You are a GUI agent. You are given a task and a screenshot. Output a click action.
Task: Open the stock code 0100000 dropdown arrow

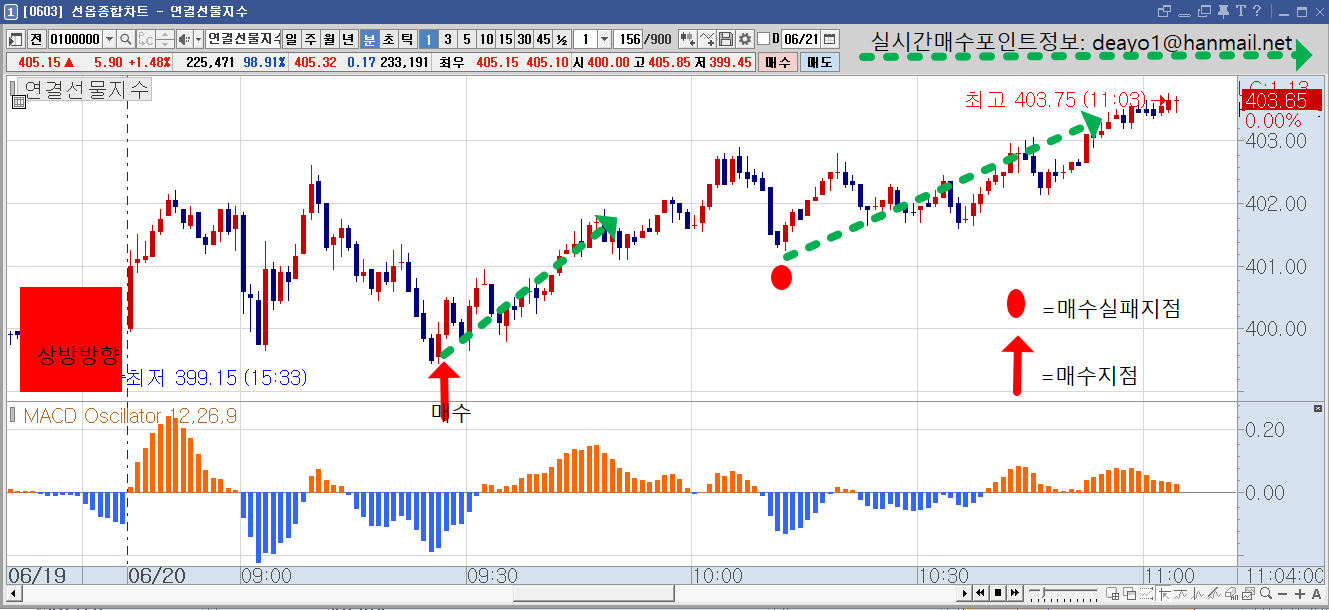[109, 39]
